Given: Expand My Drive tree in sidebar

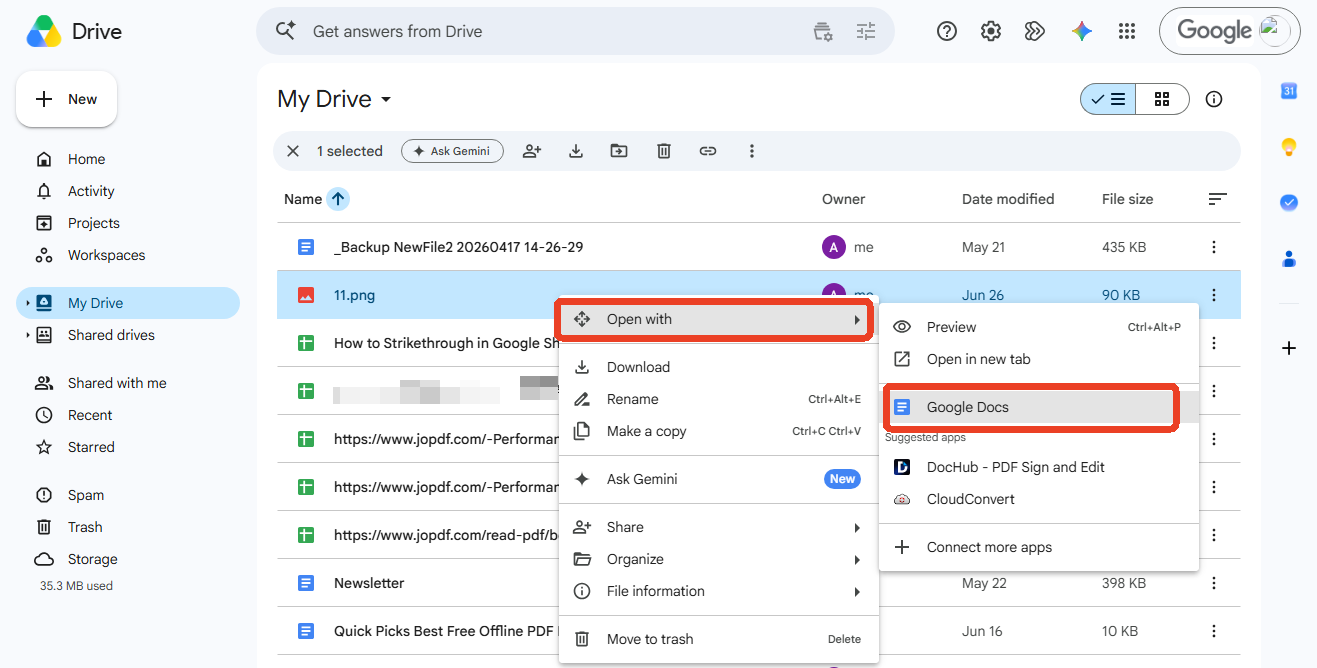Looking at the screenshot, I should pos(28,303).
